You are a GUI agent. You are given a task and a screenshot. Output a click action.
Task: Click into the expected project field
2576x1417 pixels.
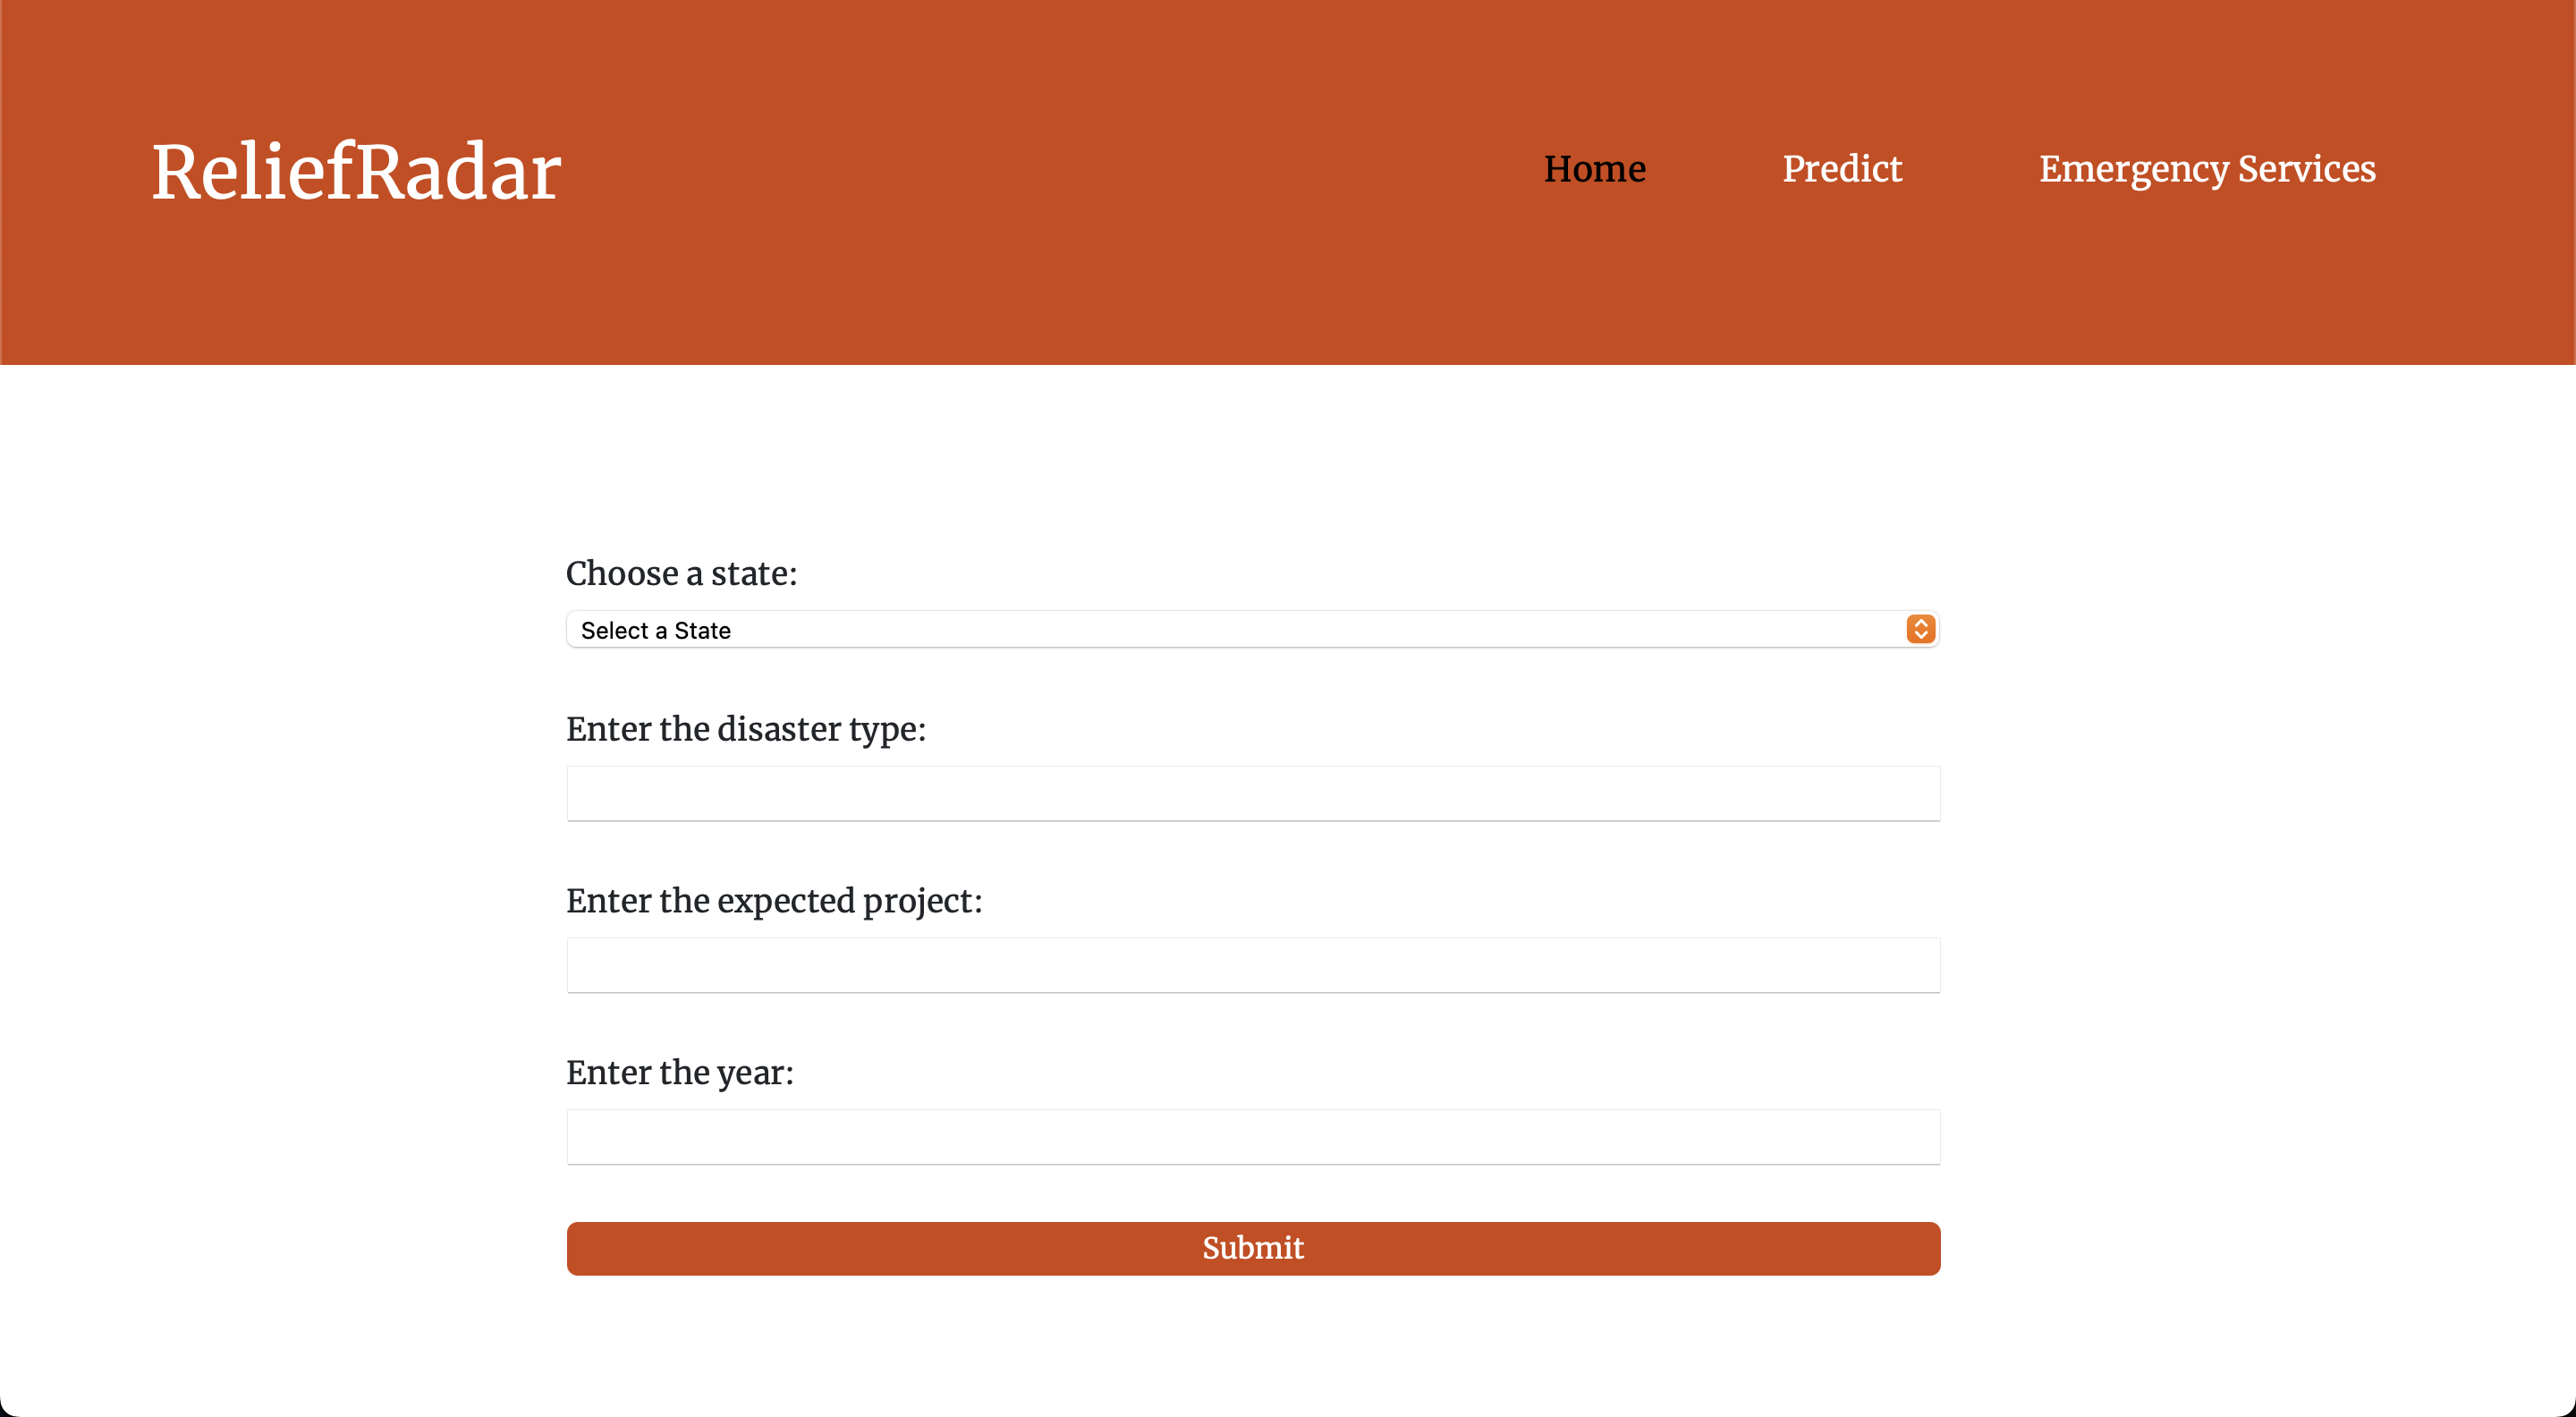pyautogui.click(x=1252, y=965)
